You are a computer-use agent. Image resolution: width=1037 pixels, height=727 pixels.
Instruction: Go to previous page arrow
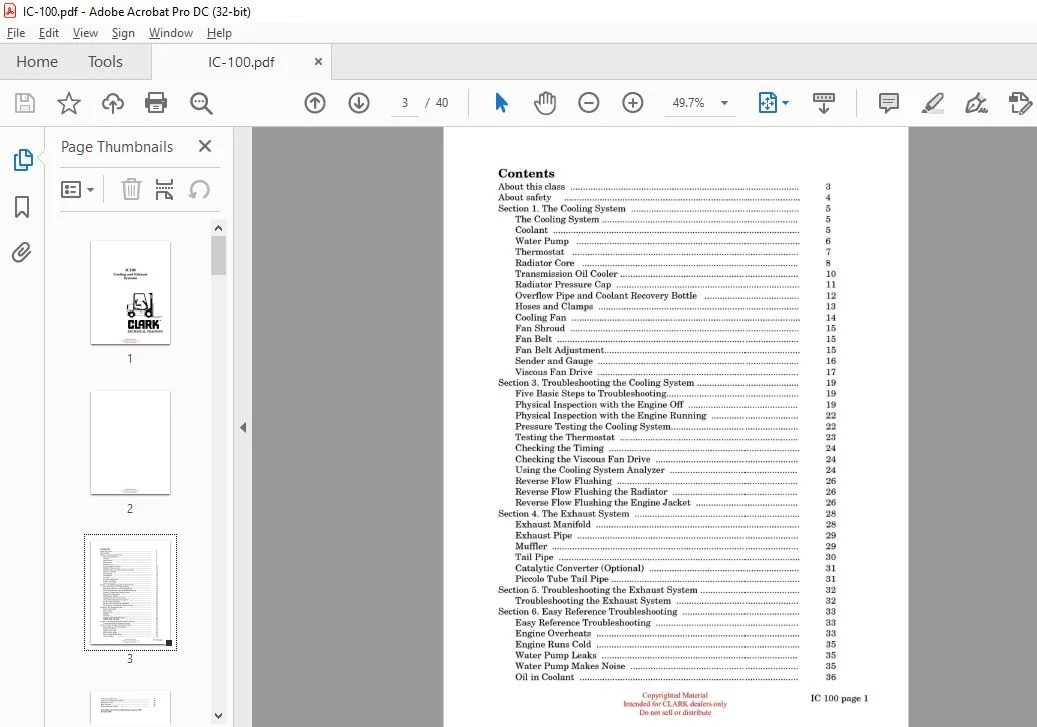click(315, 103)
